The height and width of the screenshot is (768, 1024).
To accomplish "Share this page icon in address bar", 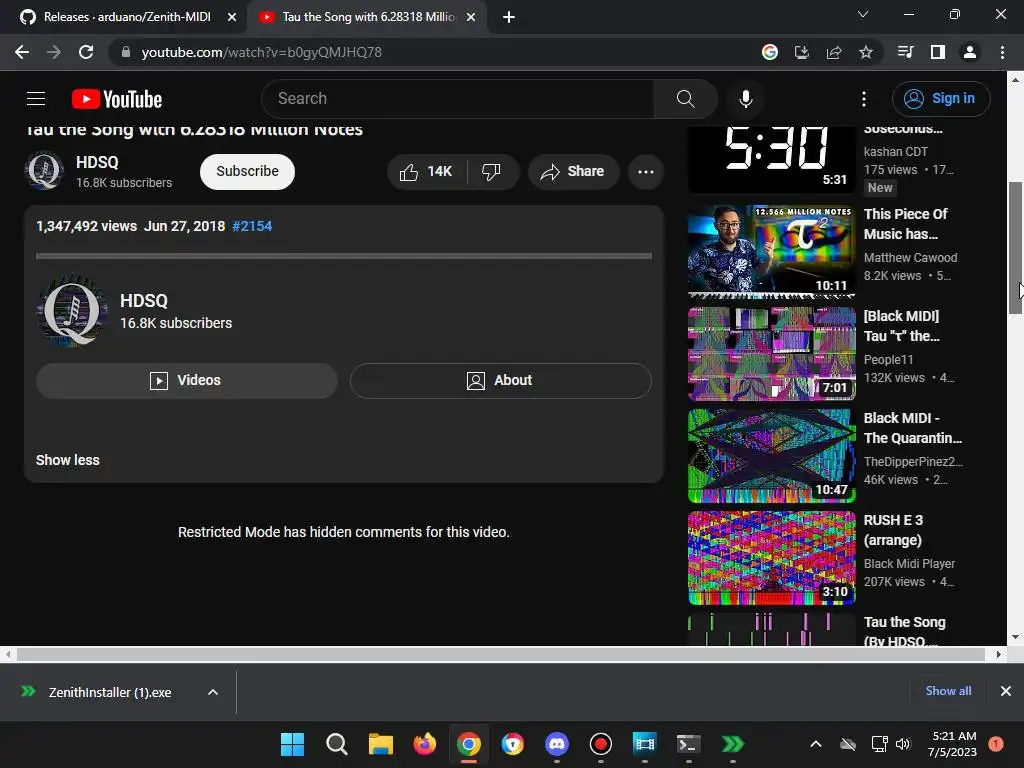I will 834,52.
